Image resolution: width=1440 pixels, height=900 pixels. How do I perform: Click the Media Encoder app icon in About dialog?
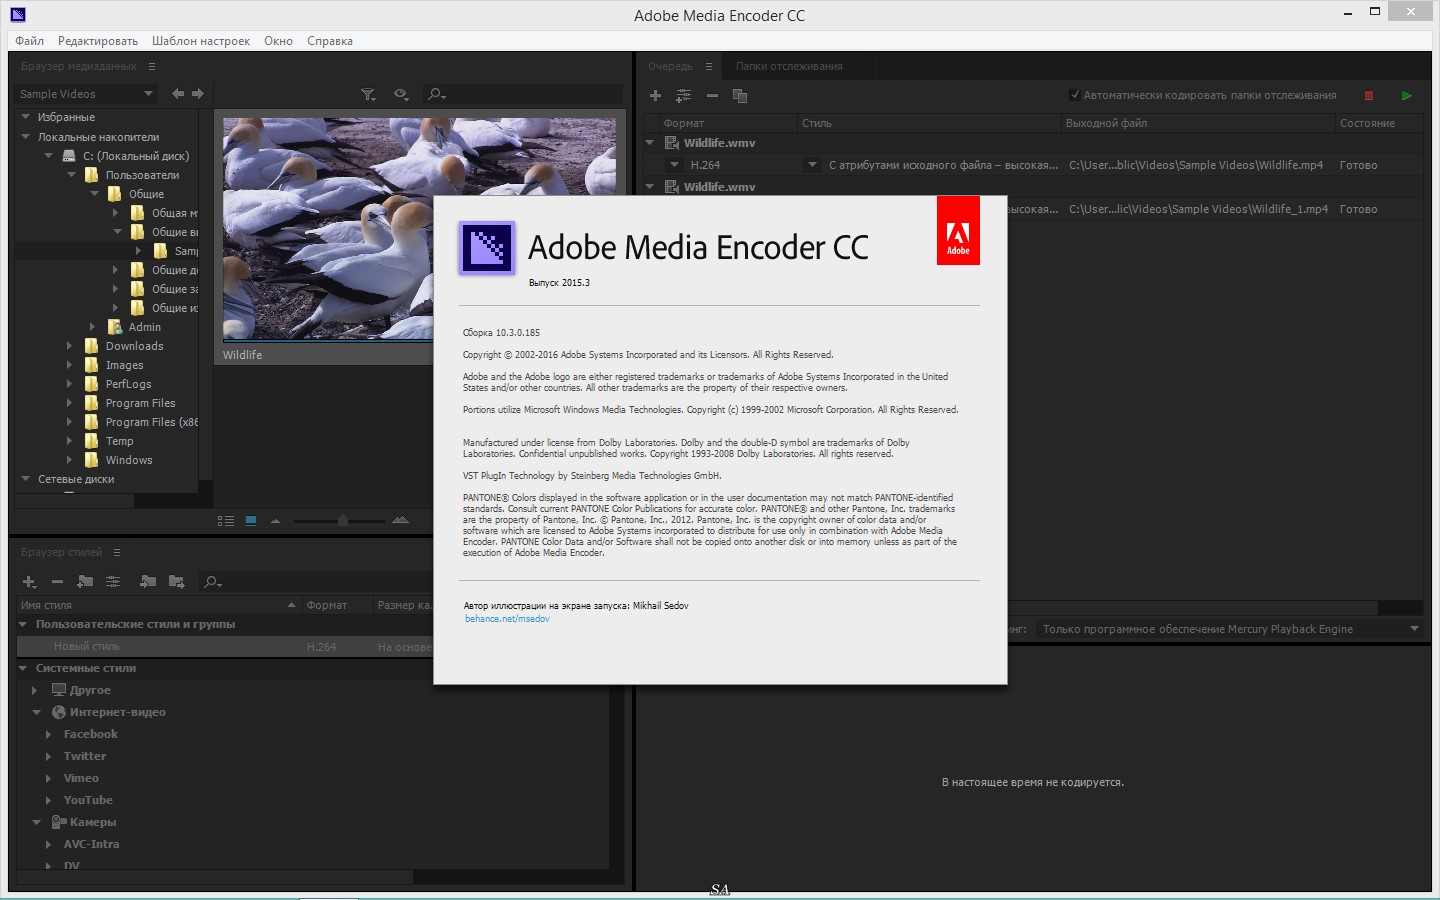tap(487, 247)
